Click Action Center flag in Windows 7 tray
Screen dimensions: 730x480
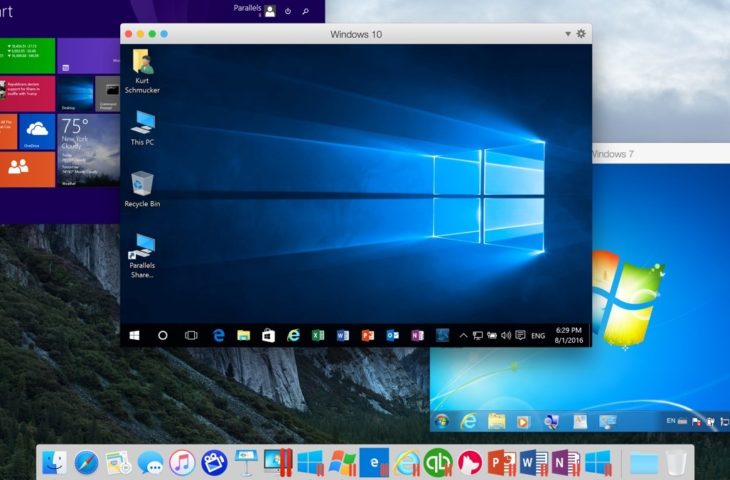tap(696, 422)
